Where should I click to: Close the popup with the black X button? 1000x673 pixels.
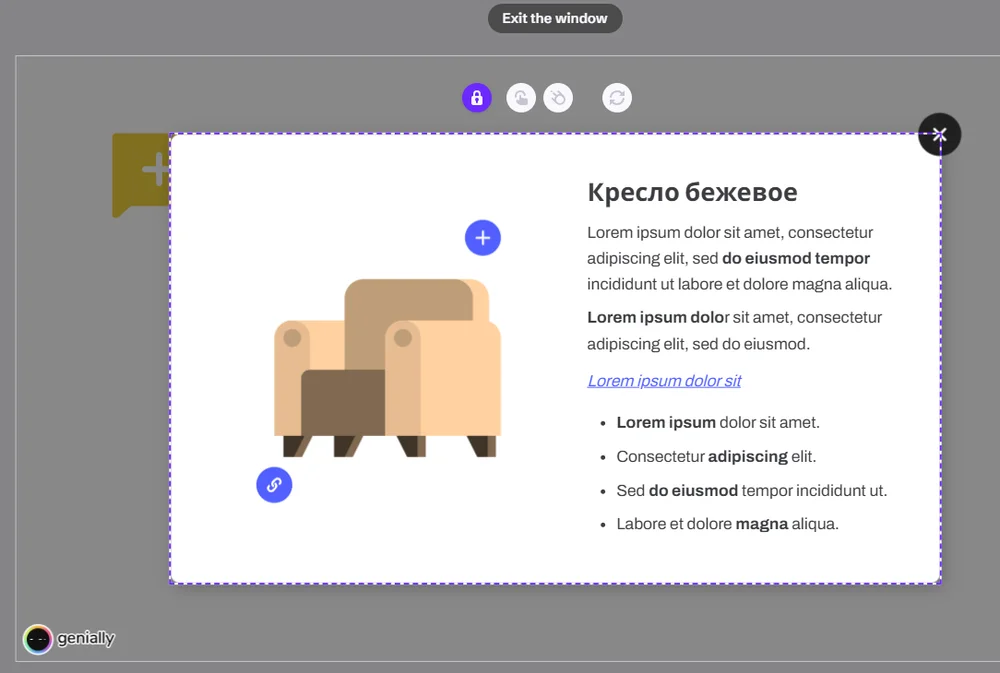pyautogui.click(x=939, y=135)
